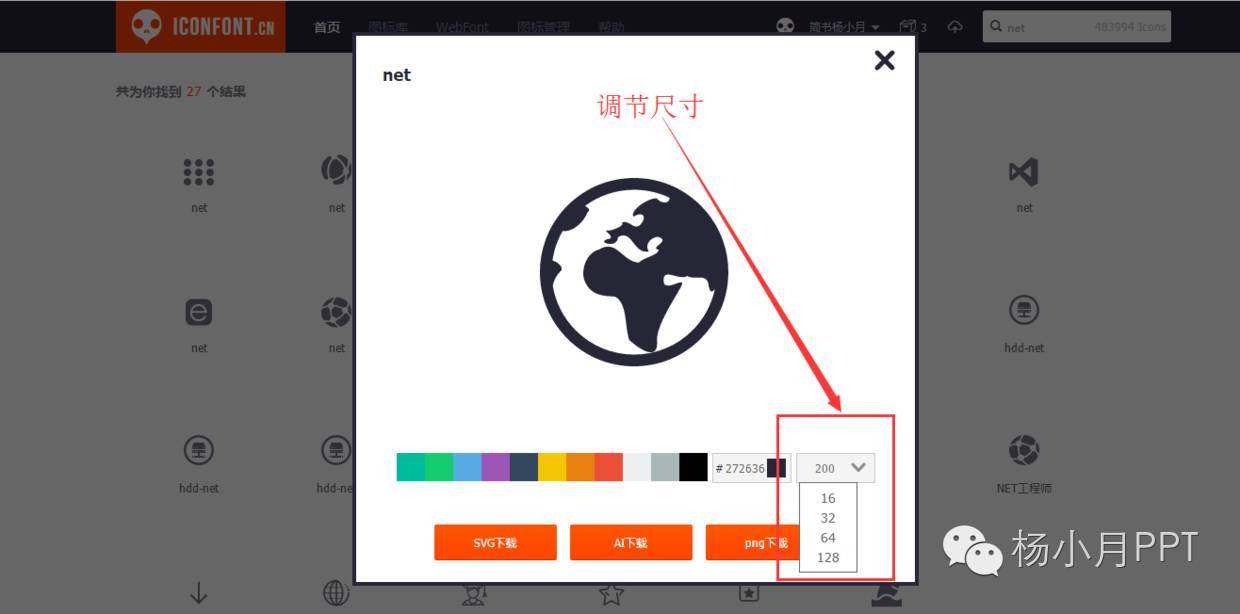Image resolution: width=1240 pixels, height=614 pixels.
Task: Open the 首页 navigation tab
Action: tap(327, 27)
